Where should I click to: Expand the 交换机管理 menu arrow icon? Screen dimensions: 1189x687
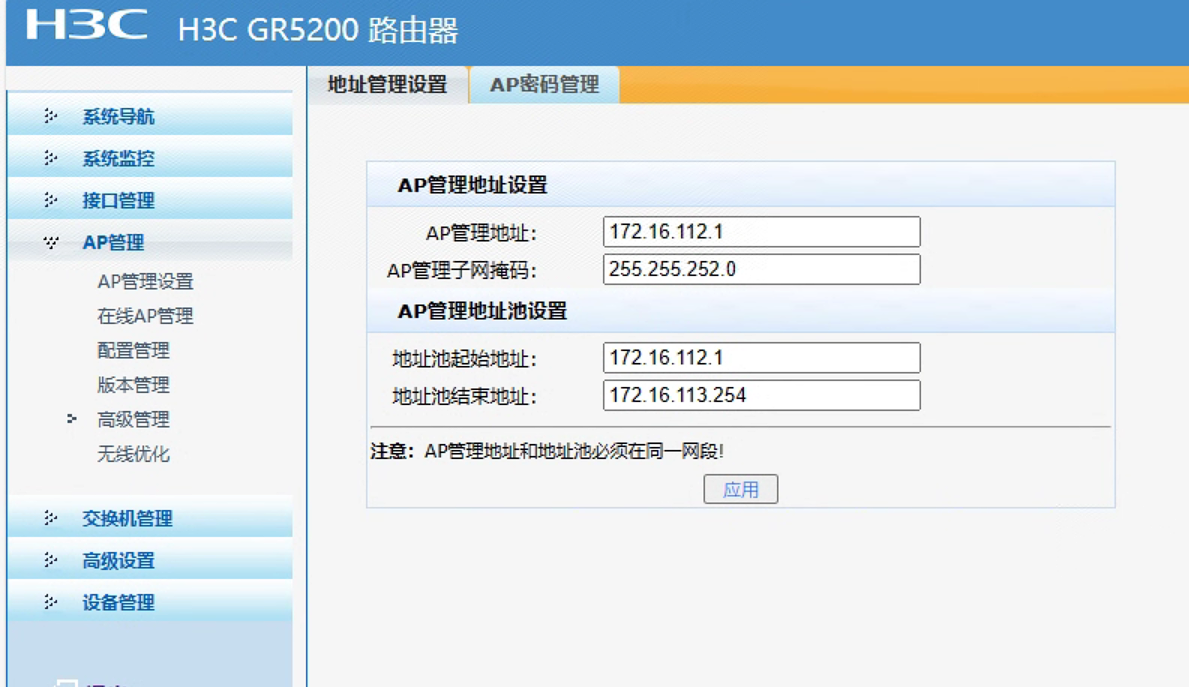50,518
